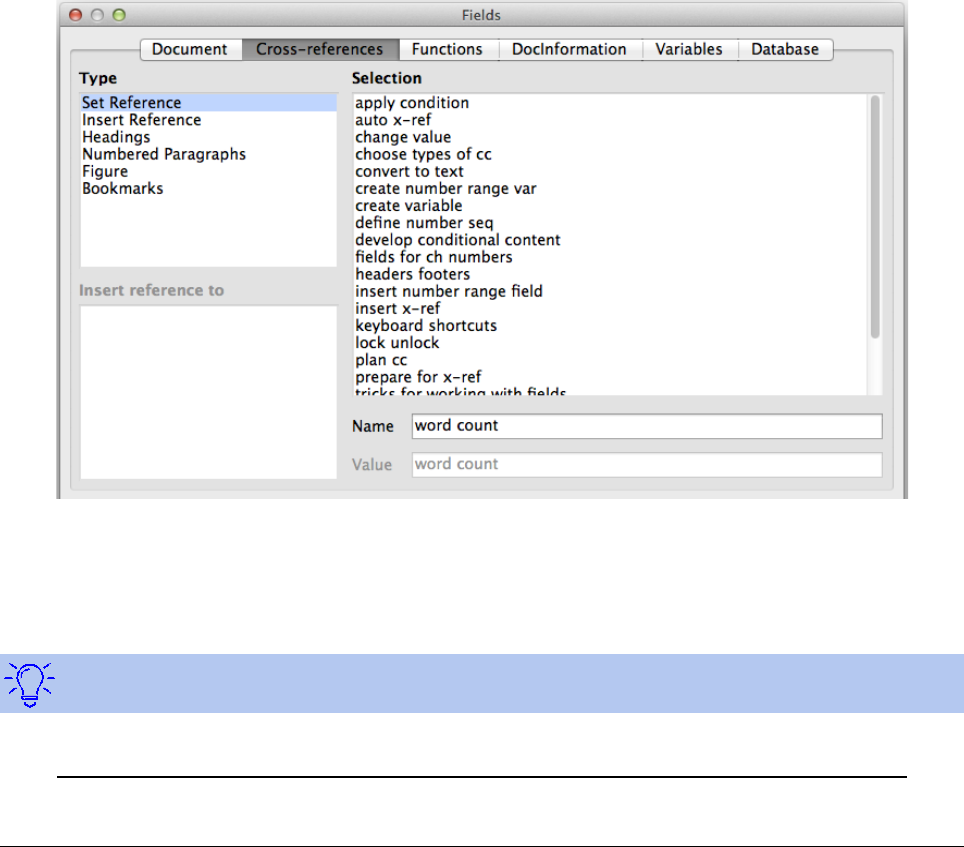This screenshot has width=964, height=847.
Task: Select Figure in the Type list
Action: click(208, 171)
